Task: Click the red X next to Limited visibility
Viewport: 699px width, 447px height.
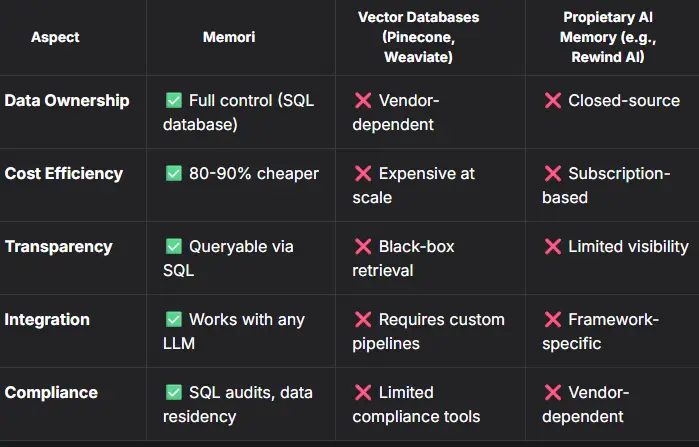Action: point(552,246)
